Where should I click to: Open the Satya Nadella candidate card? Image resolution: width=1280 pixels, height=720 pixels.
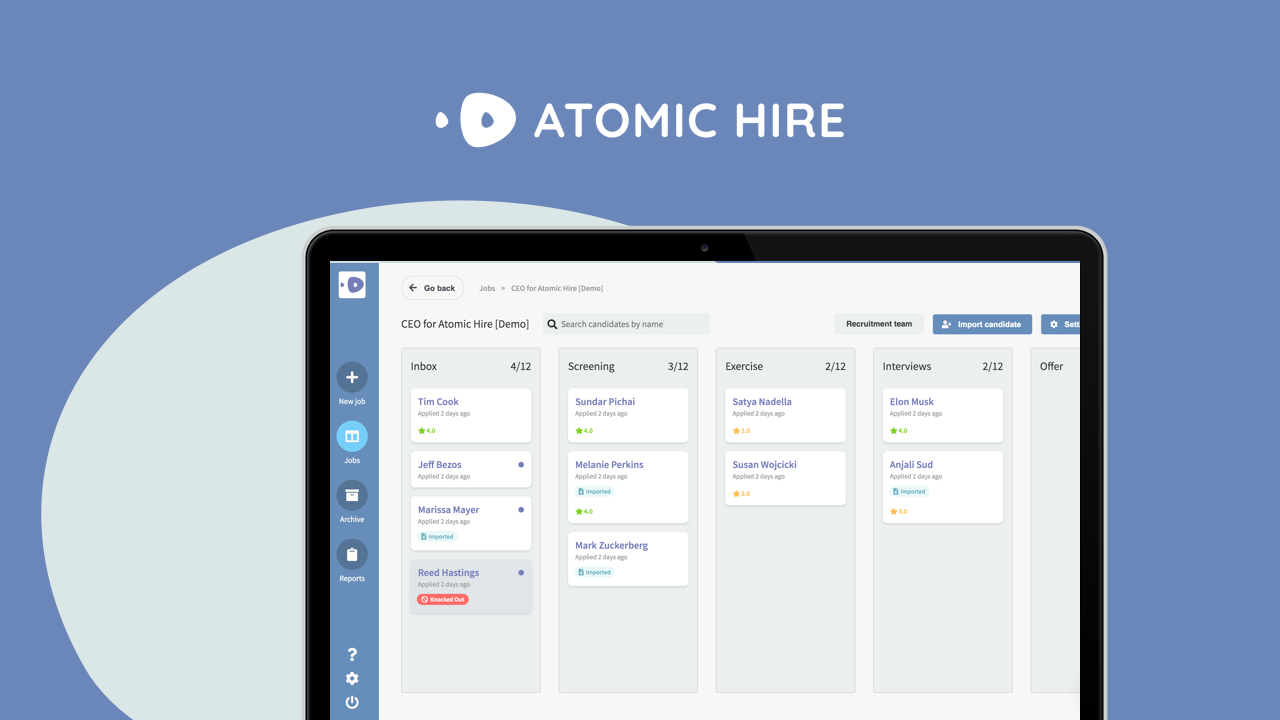(786, 415)
